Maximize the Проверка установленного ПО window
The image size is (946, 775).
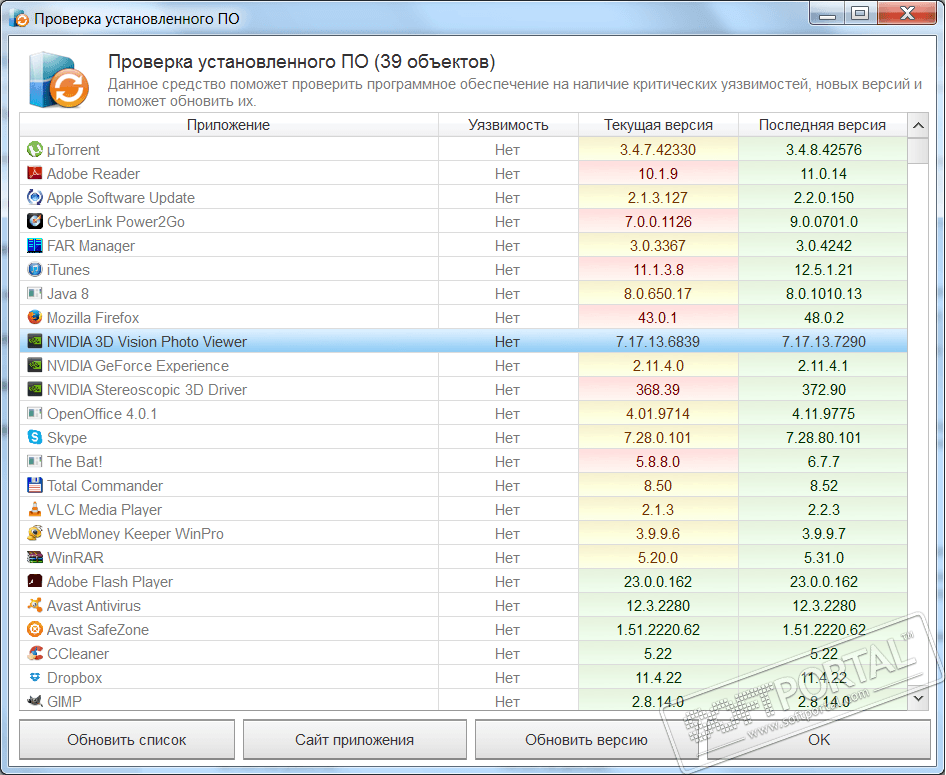click(x=860, y=13)
